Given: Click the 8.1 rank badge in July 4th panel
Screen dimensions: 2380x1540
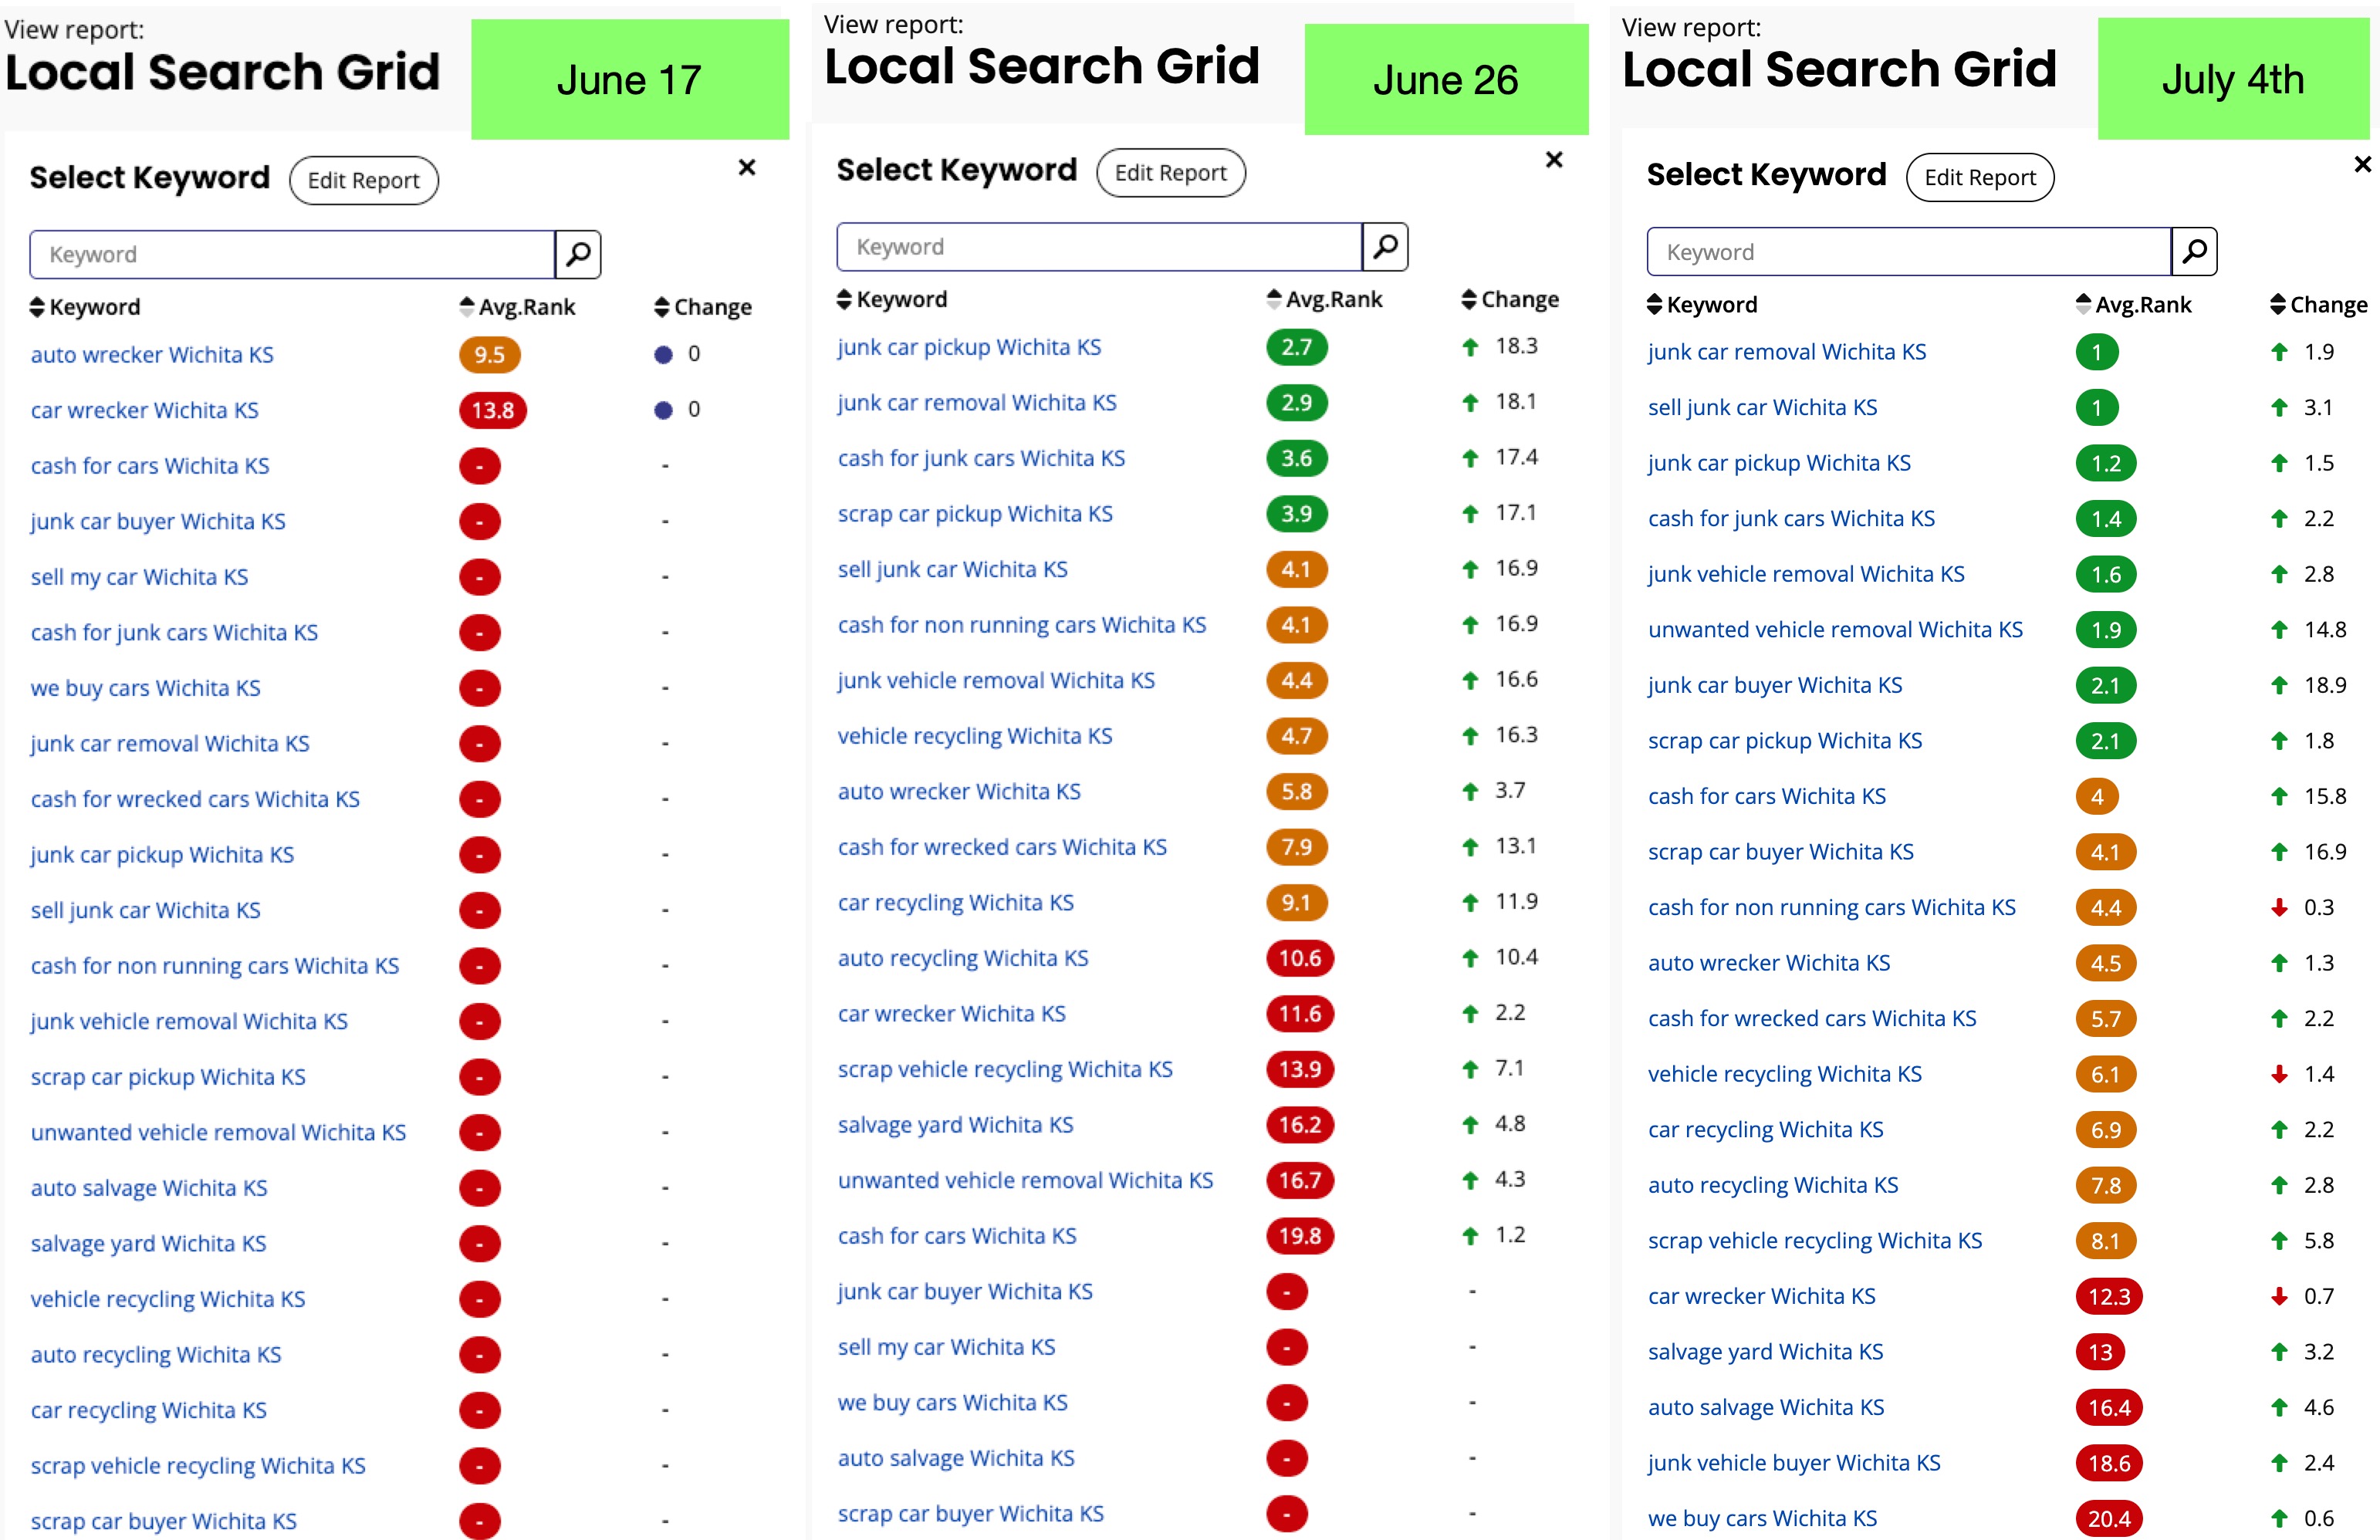Looking at the screenshot, I should pos(2106,1241).
